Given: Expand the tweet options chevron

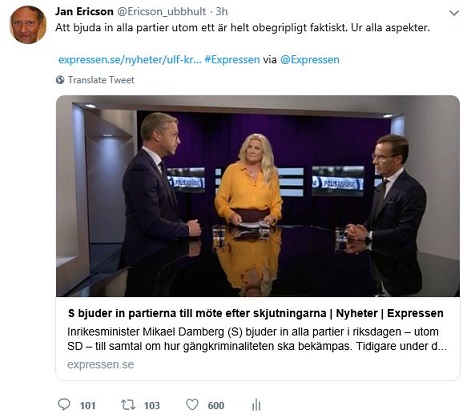Looking at the screenshot, I should (x=454, y=13).
